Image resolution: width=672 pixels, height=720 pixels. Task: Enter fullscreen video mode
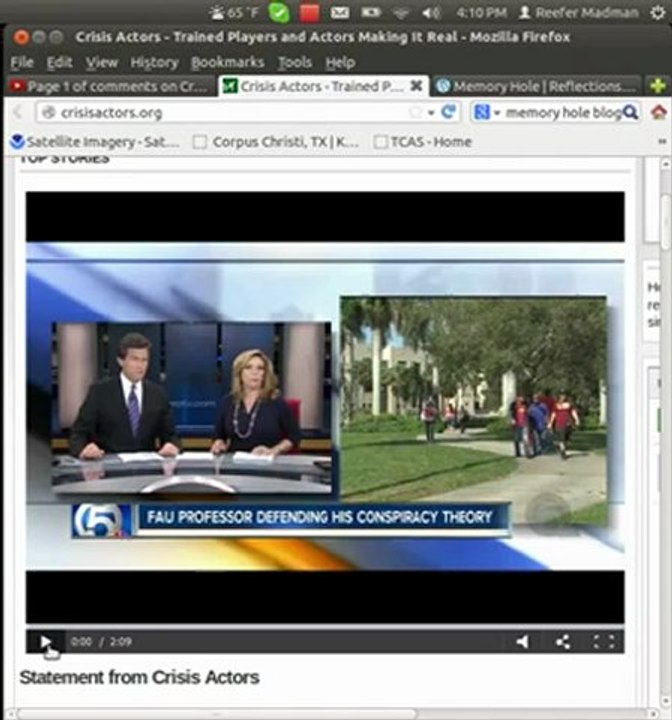tap(604, 641)
